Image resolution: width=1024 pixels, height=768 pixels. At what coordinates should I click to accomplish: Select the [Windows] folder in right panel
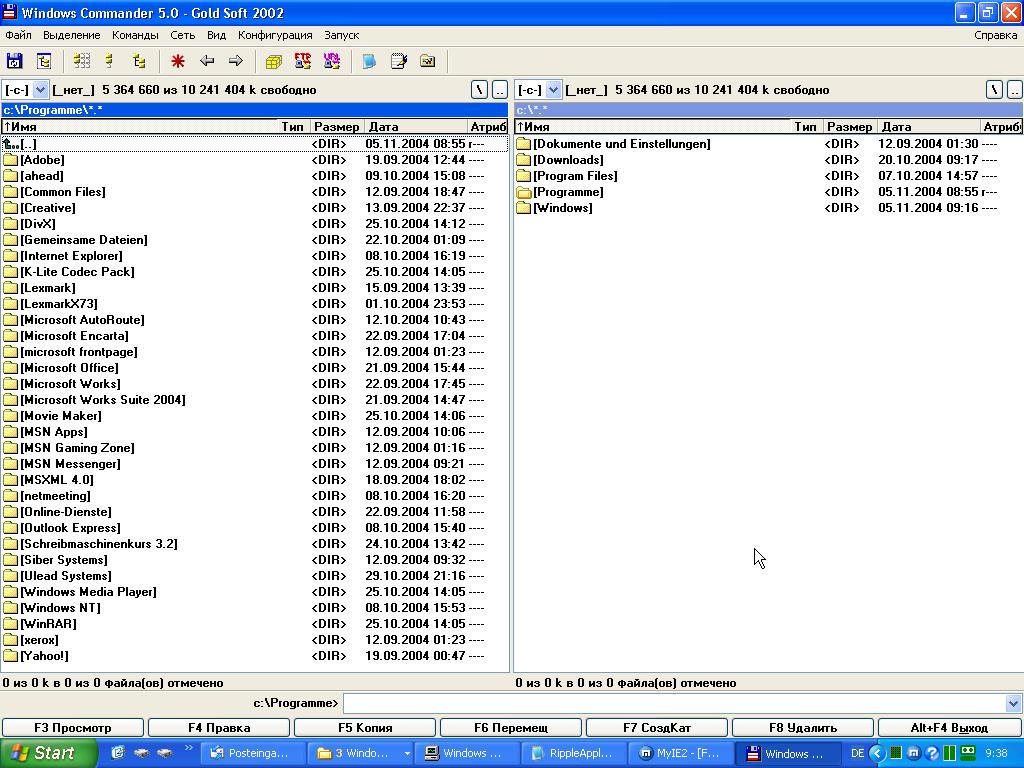pyautogui.click(x=768, y=208)
